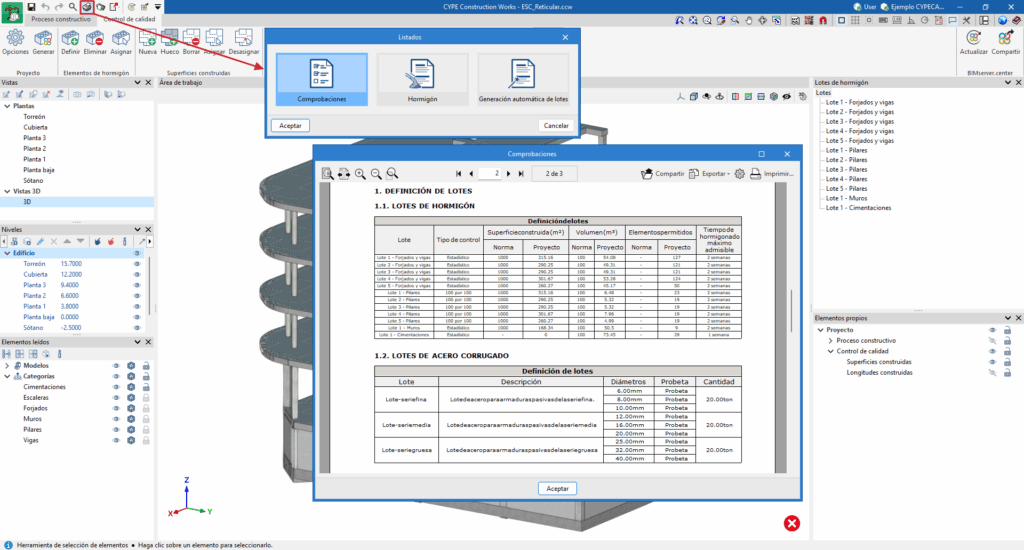Select Generación automática de lotes option

pyautogui.click(x=523, y=80)
